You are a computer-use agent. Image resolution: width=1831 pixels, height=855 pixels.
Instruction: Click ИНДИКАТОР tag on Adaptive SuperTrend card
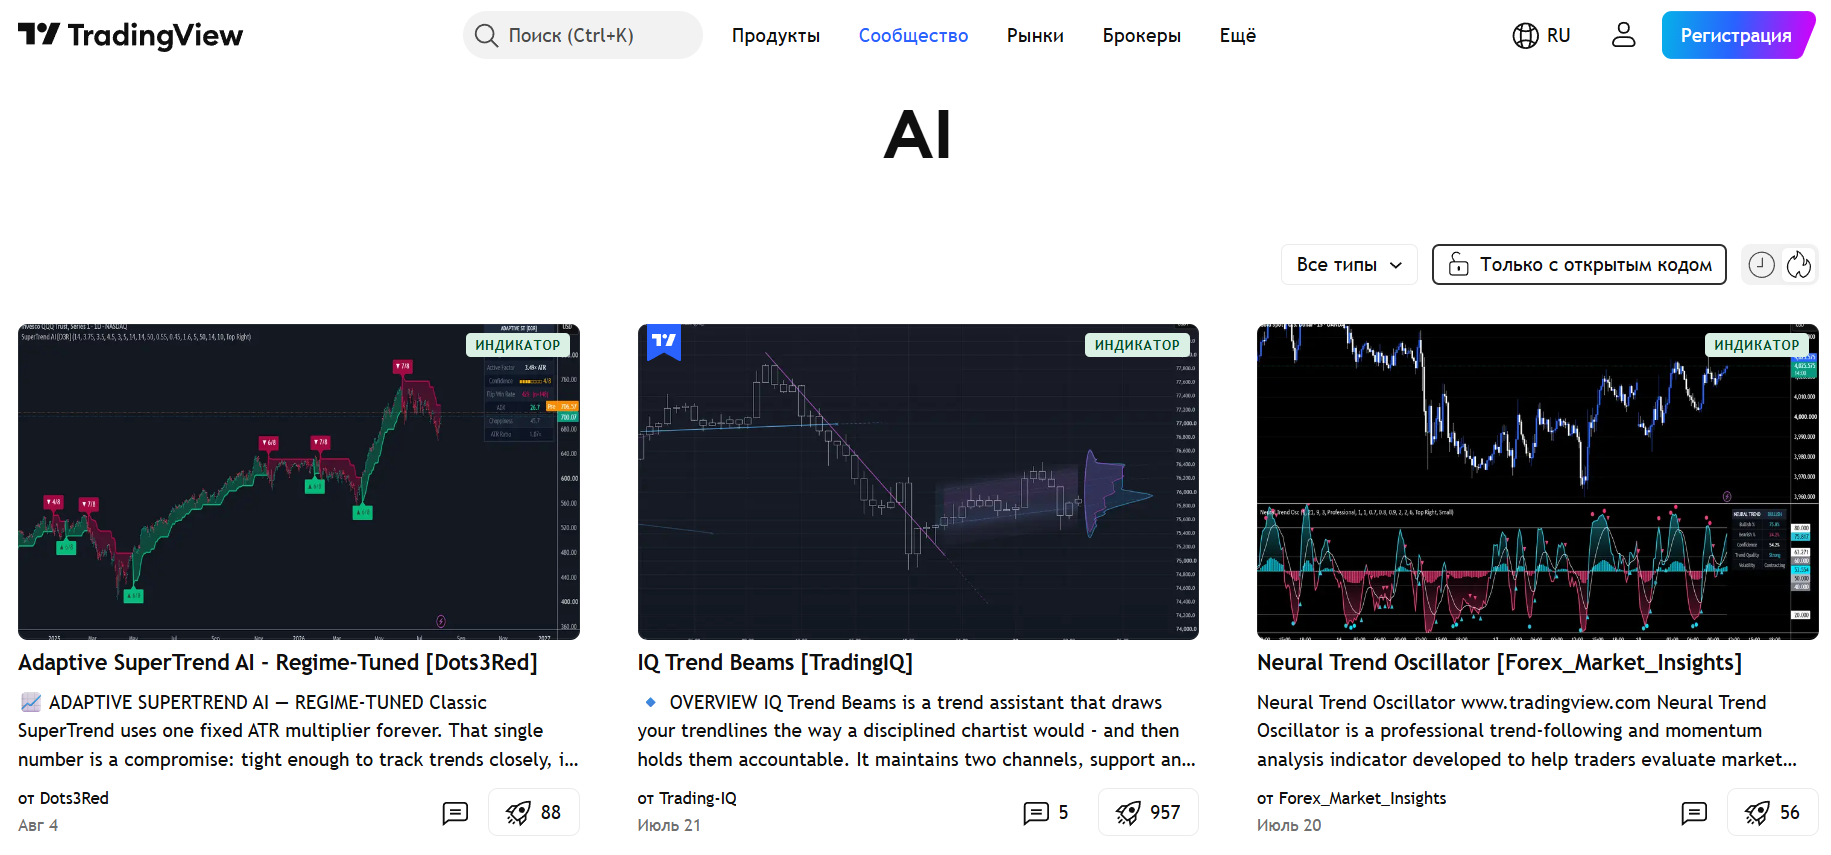tap(517, 345)
